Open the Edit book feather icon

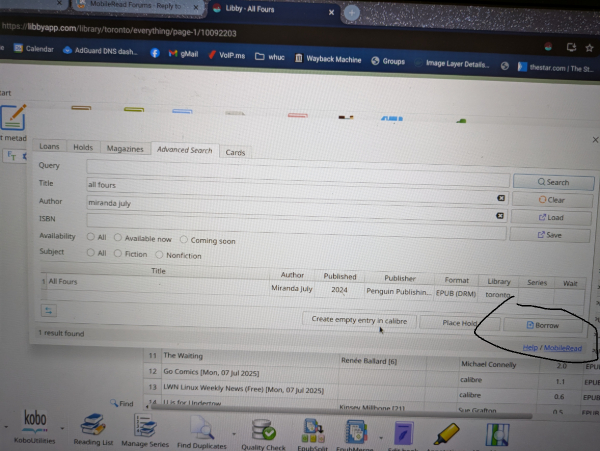(x=403, y=433)
